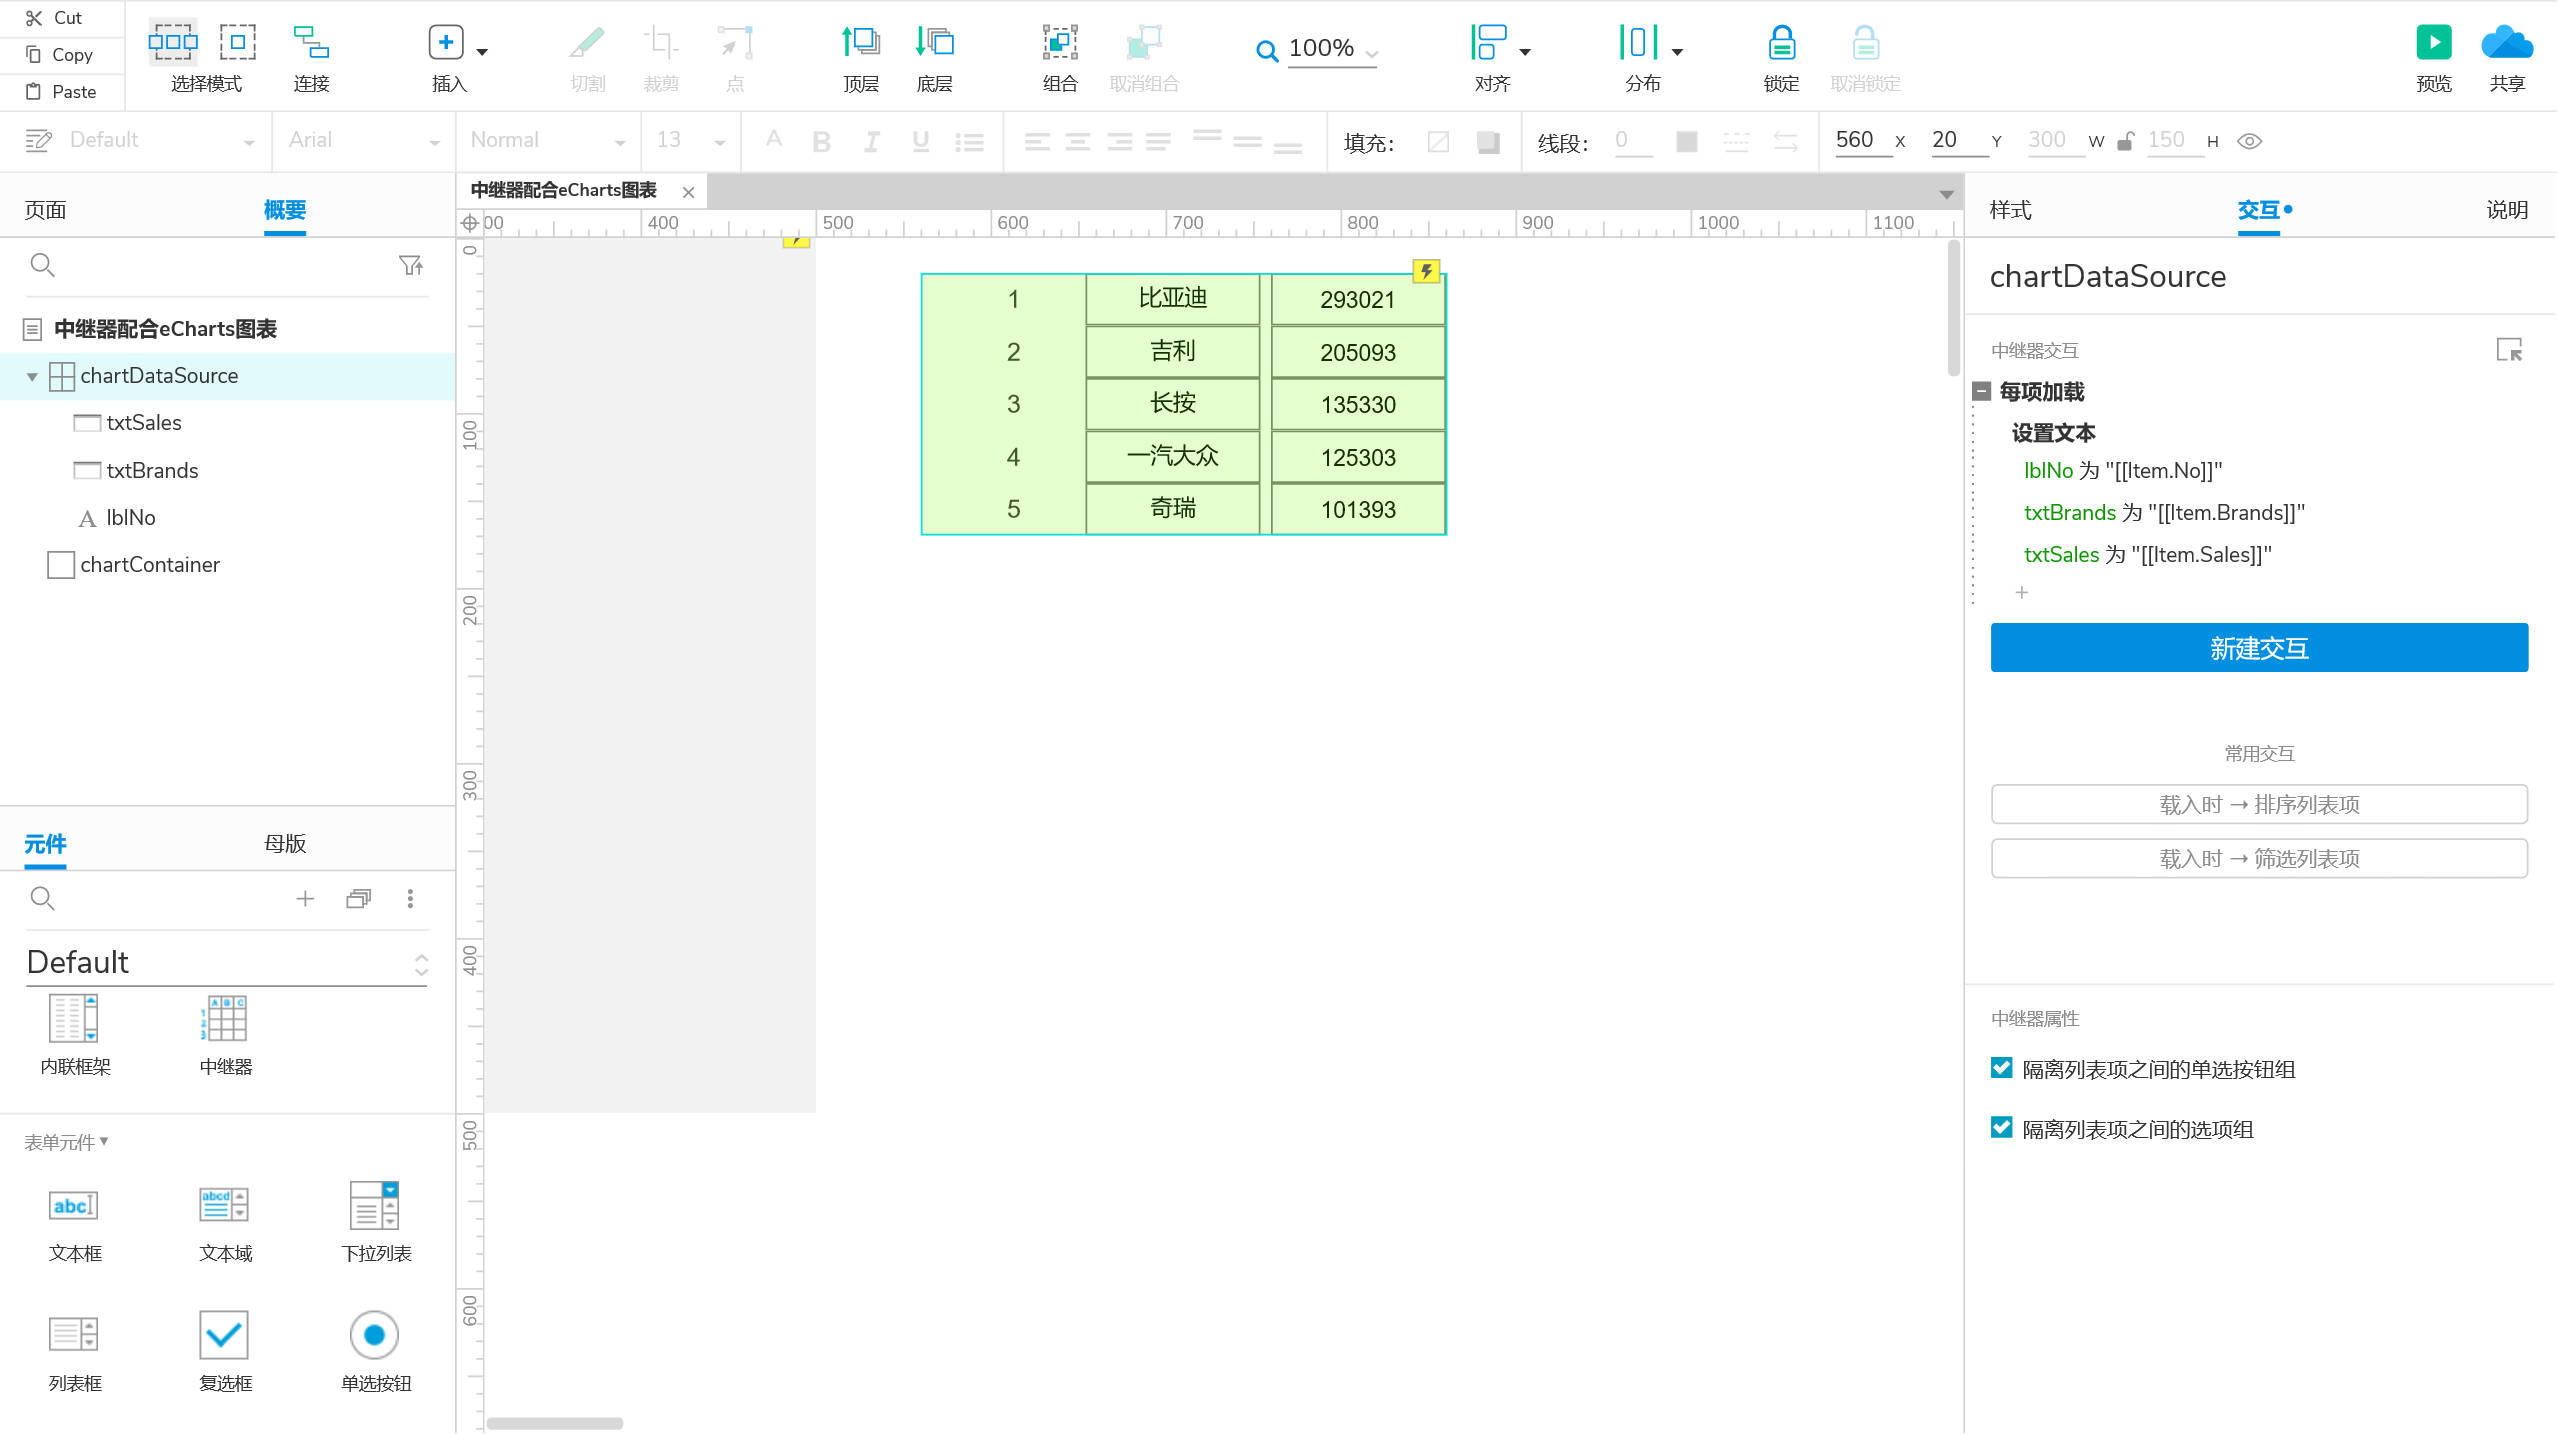Open the 分布 dropdown arrow

1677,52
